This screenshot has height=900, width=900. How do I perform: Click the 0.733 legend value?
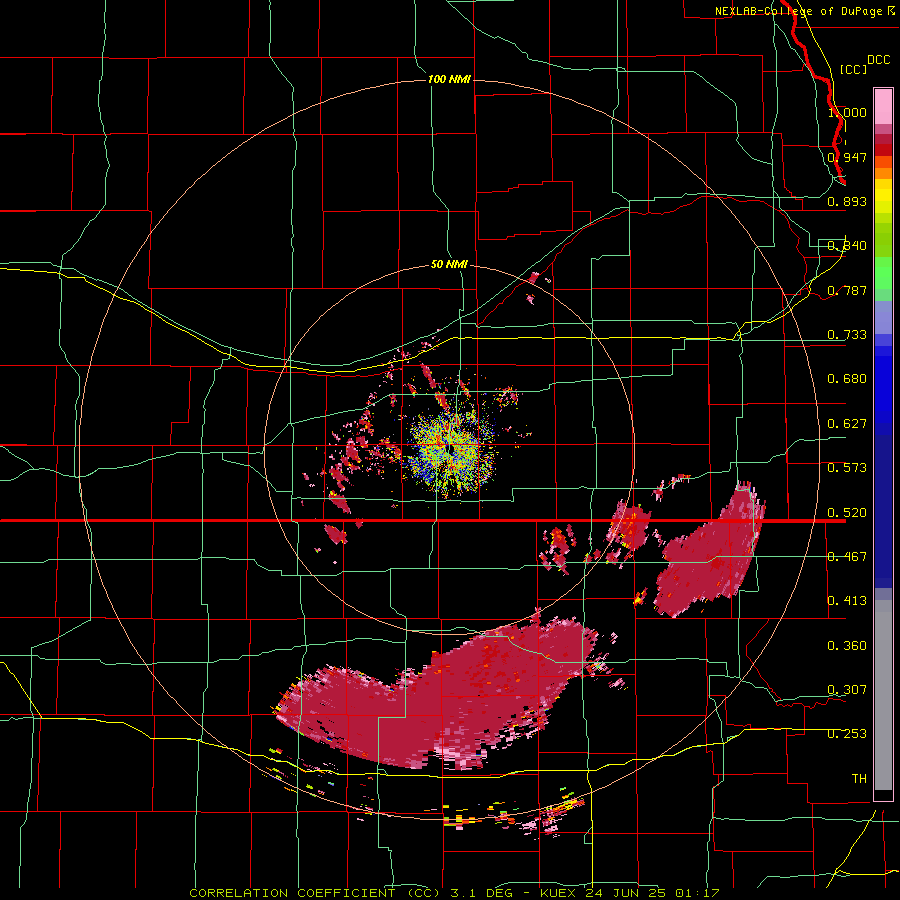(x=847, y=335)
